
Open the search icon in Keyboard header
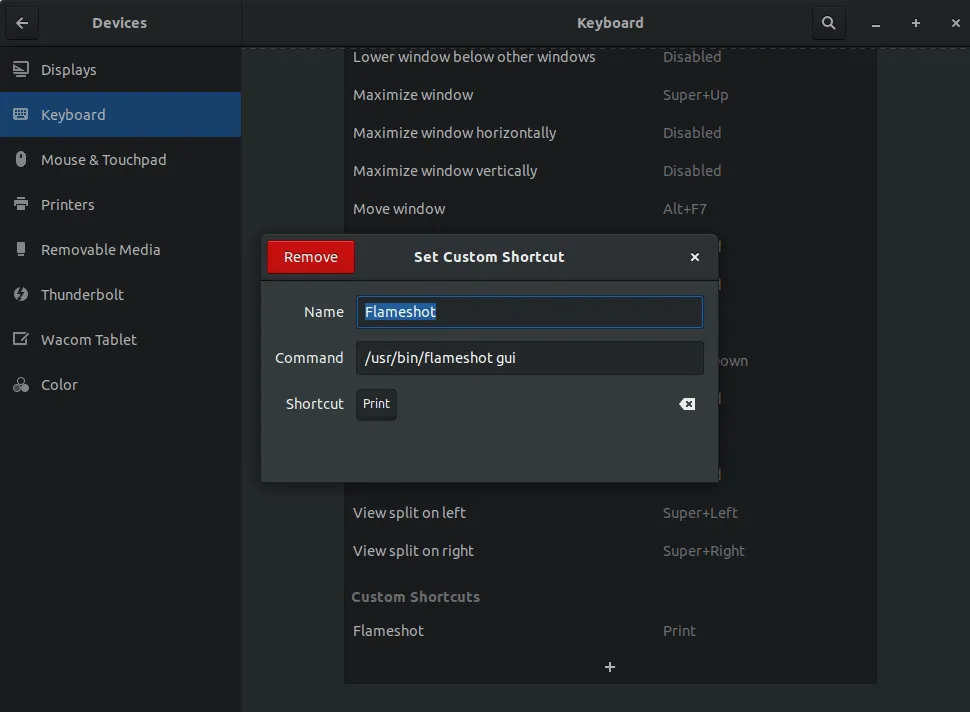pyautogui.click(x=828, y=23)
